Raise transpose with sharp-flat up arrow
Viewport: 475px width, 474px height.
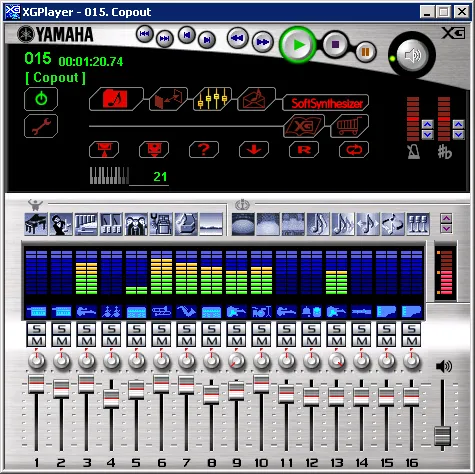458,125
